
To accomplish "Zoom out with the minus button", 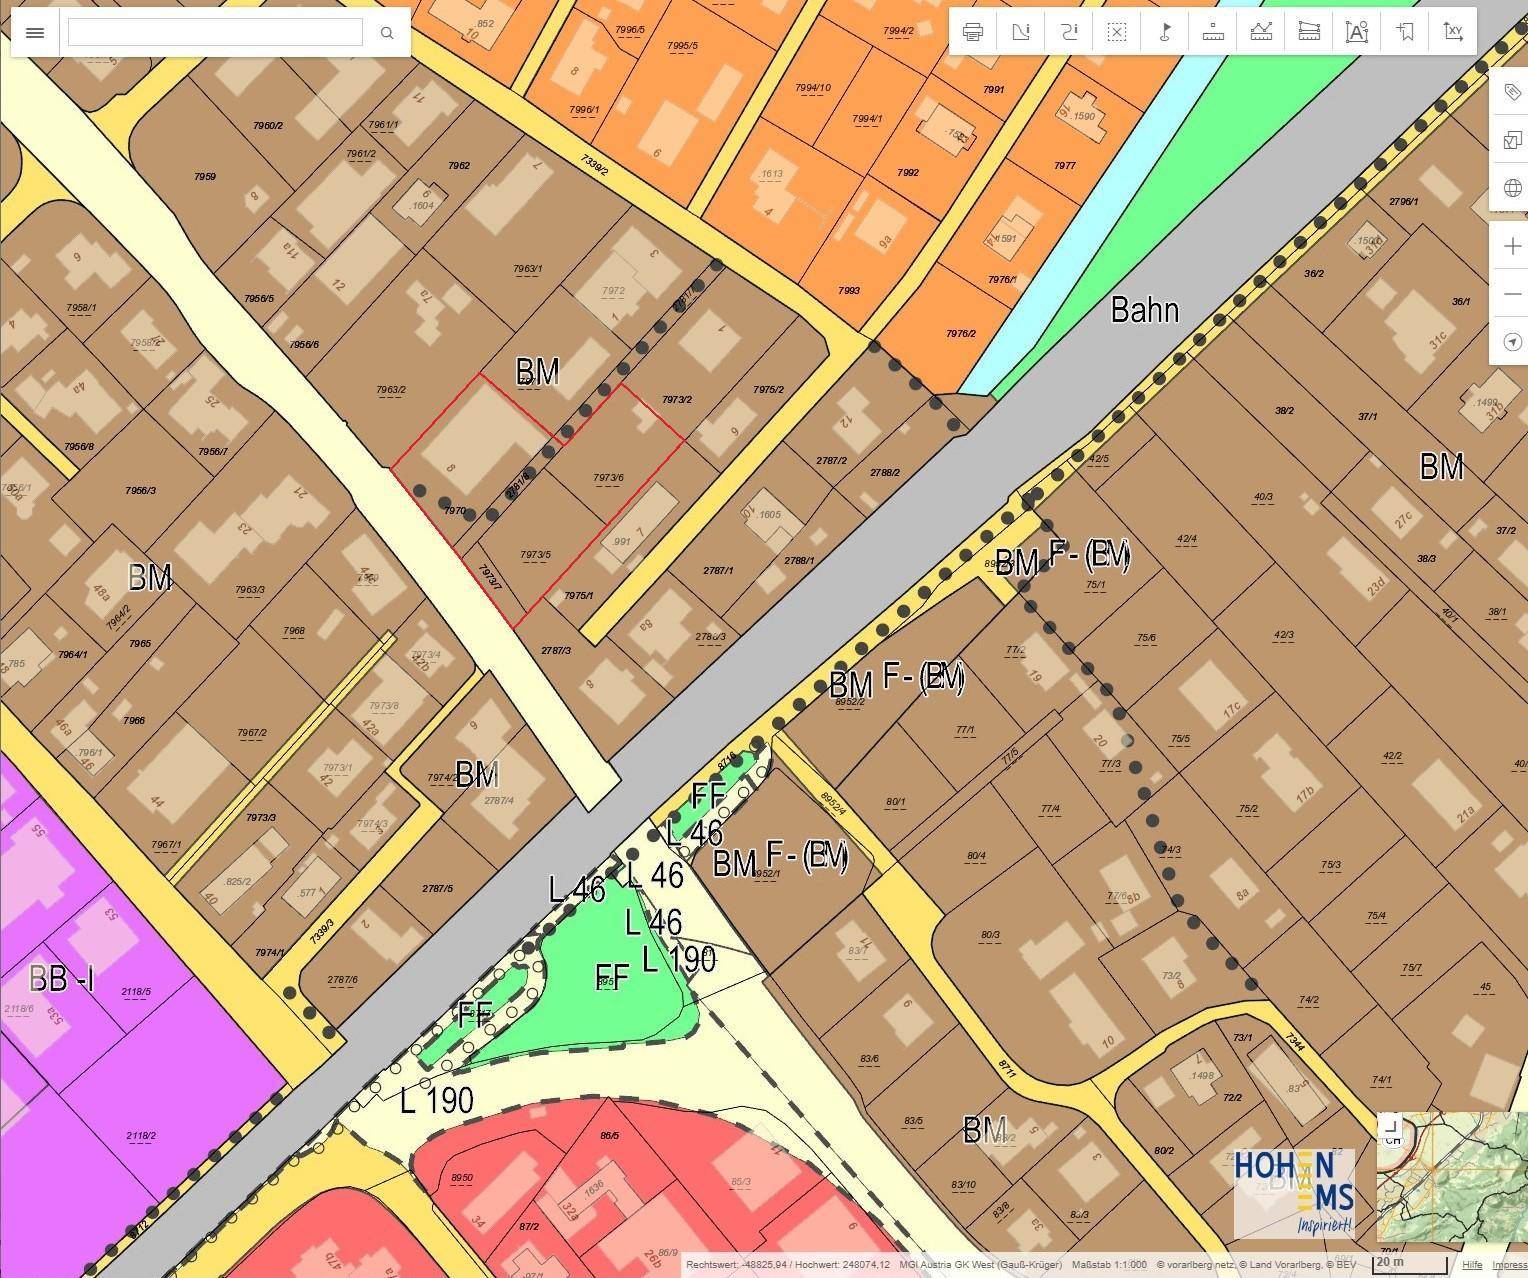I will click(x=1511, y=294).
